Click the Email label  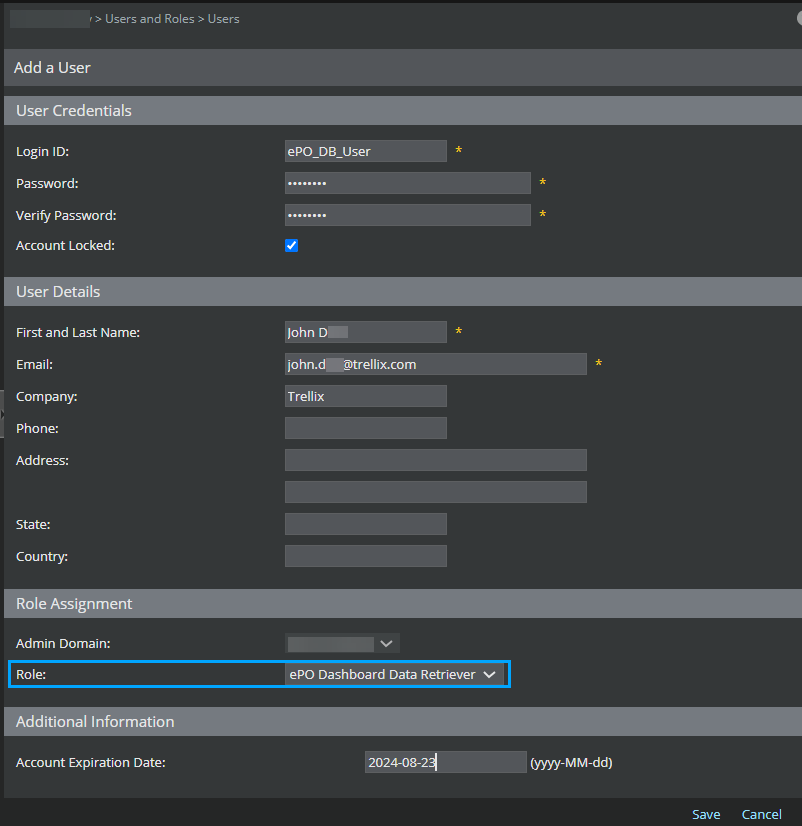coord(34,365)
